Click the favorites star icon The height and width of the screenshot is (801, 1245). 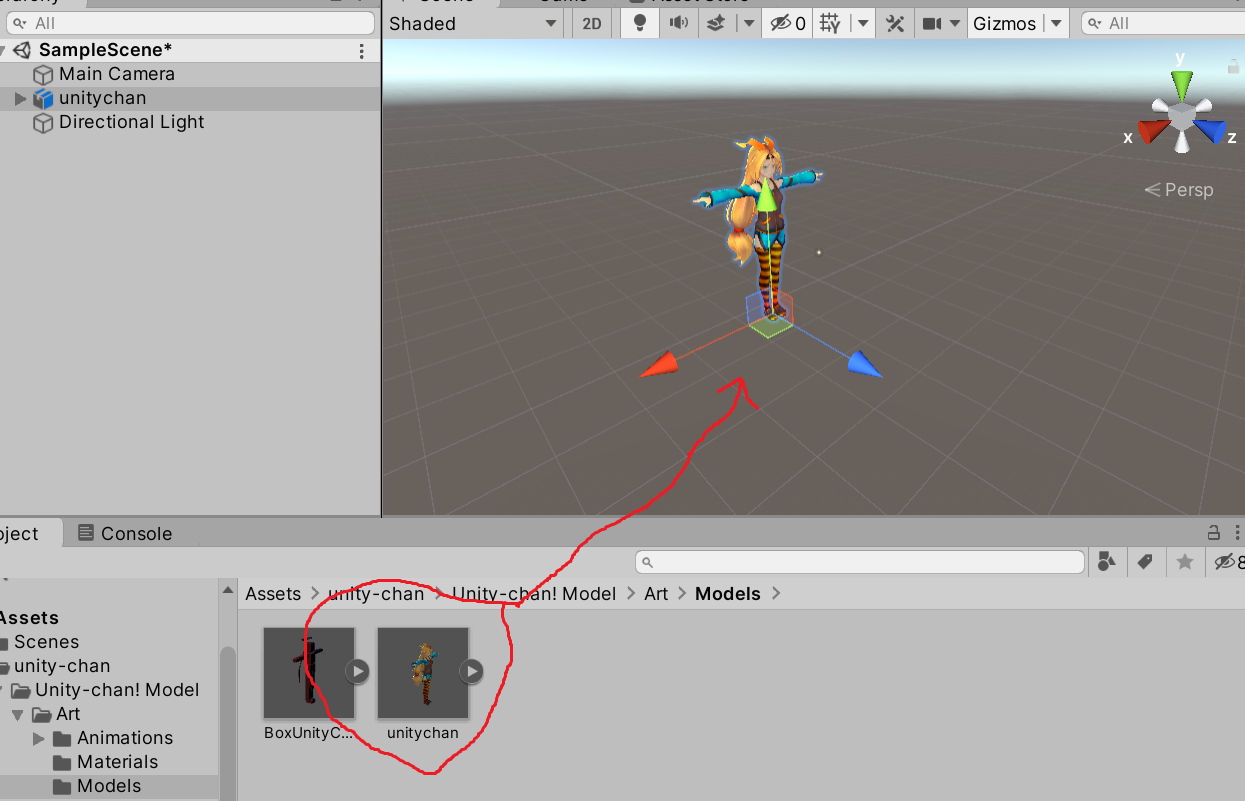point(1185,562)
